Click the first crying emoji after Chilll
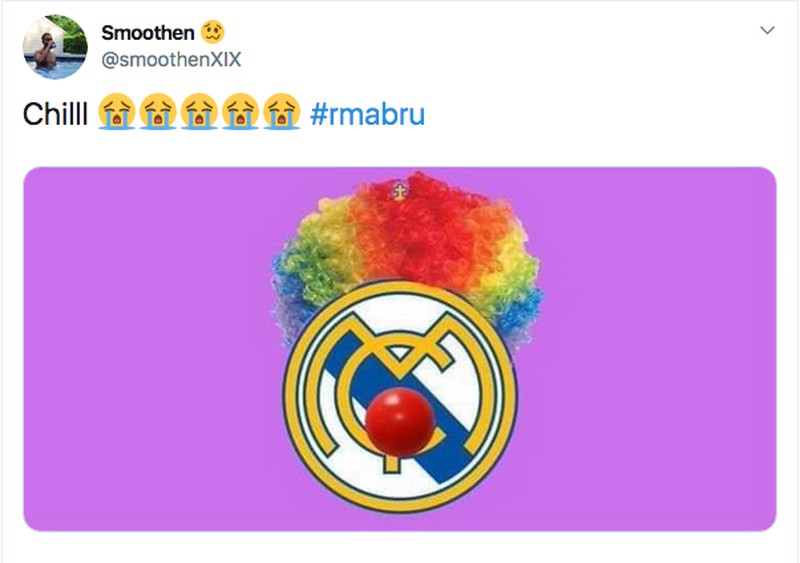This screenshot has width=800, height=563. pos(117,112)
